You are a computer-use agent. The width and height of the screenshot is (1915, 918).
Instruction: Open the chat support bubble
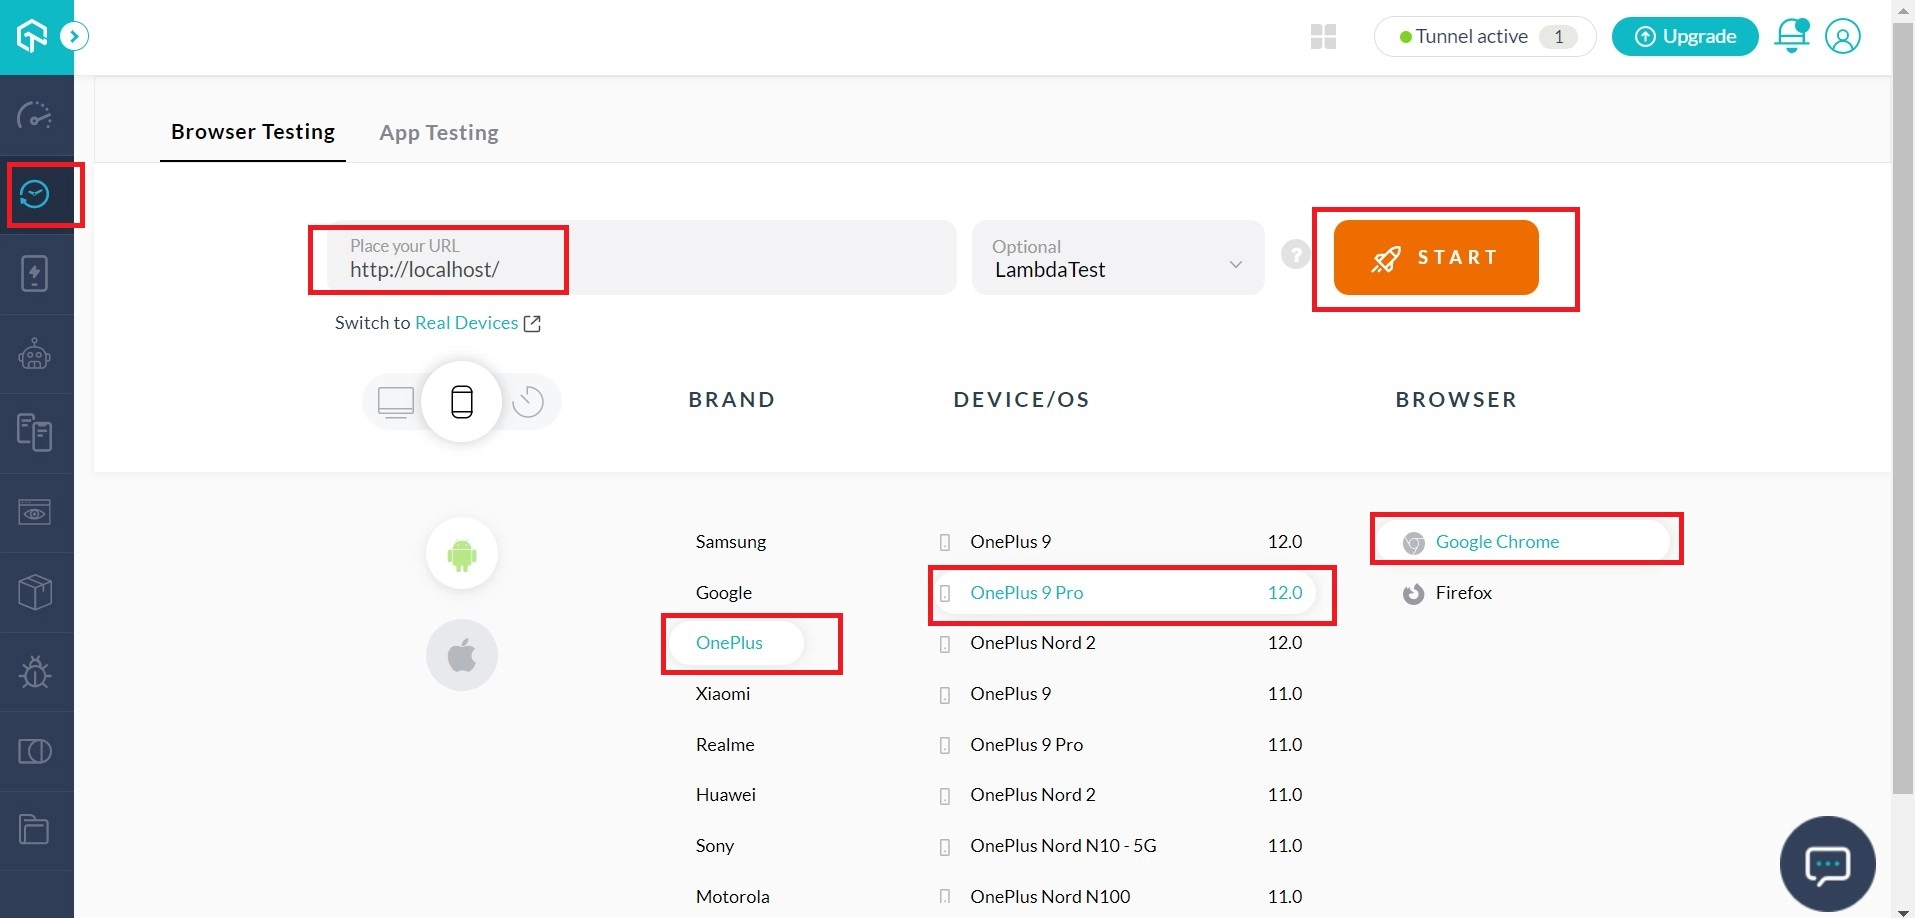point(1827,863)
